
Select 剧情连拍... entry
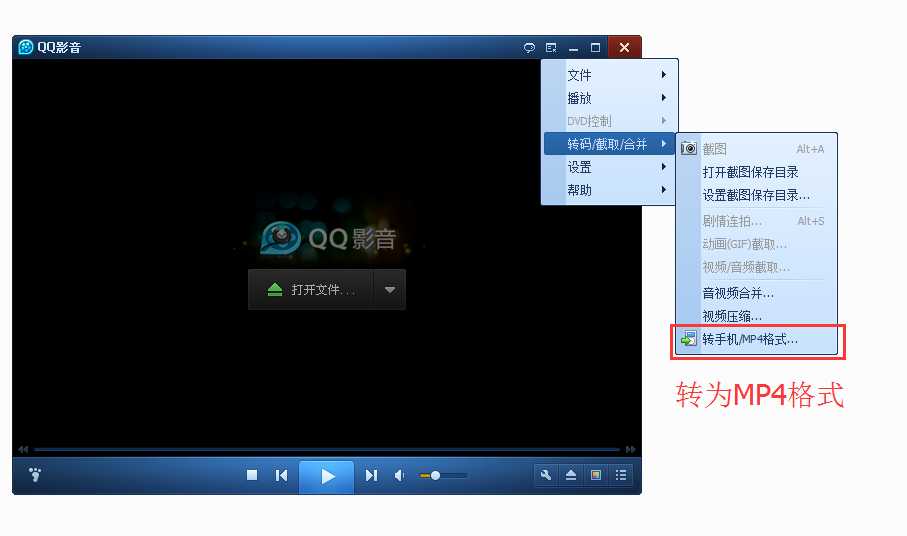pyautogui.click(x=757, y=221)
